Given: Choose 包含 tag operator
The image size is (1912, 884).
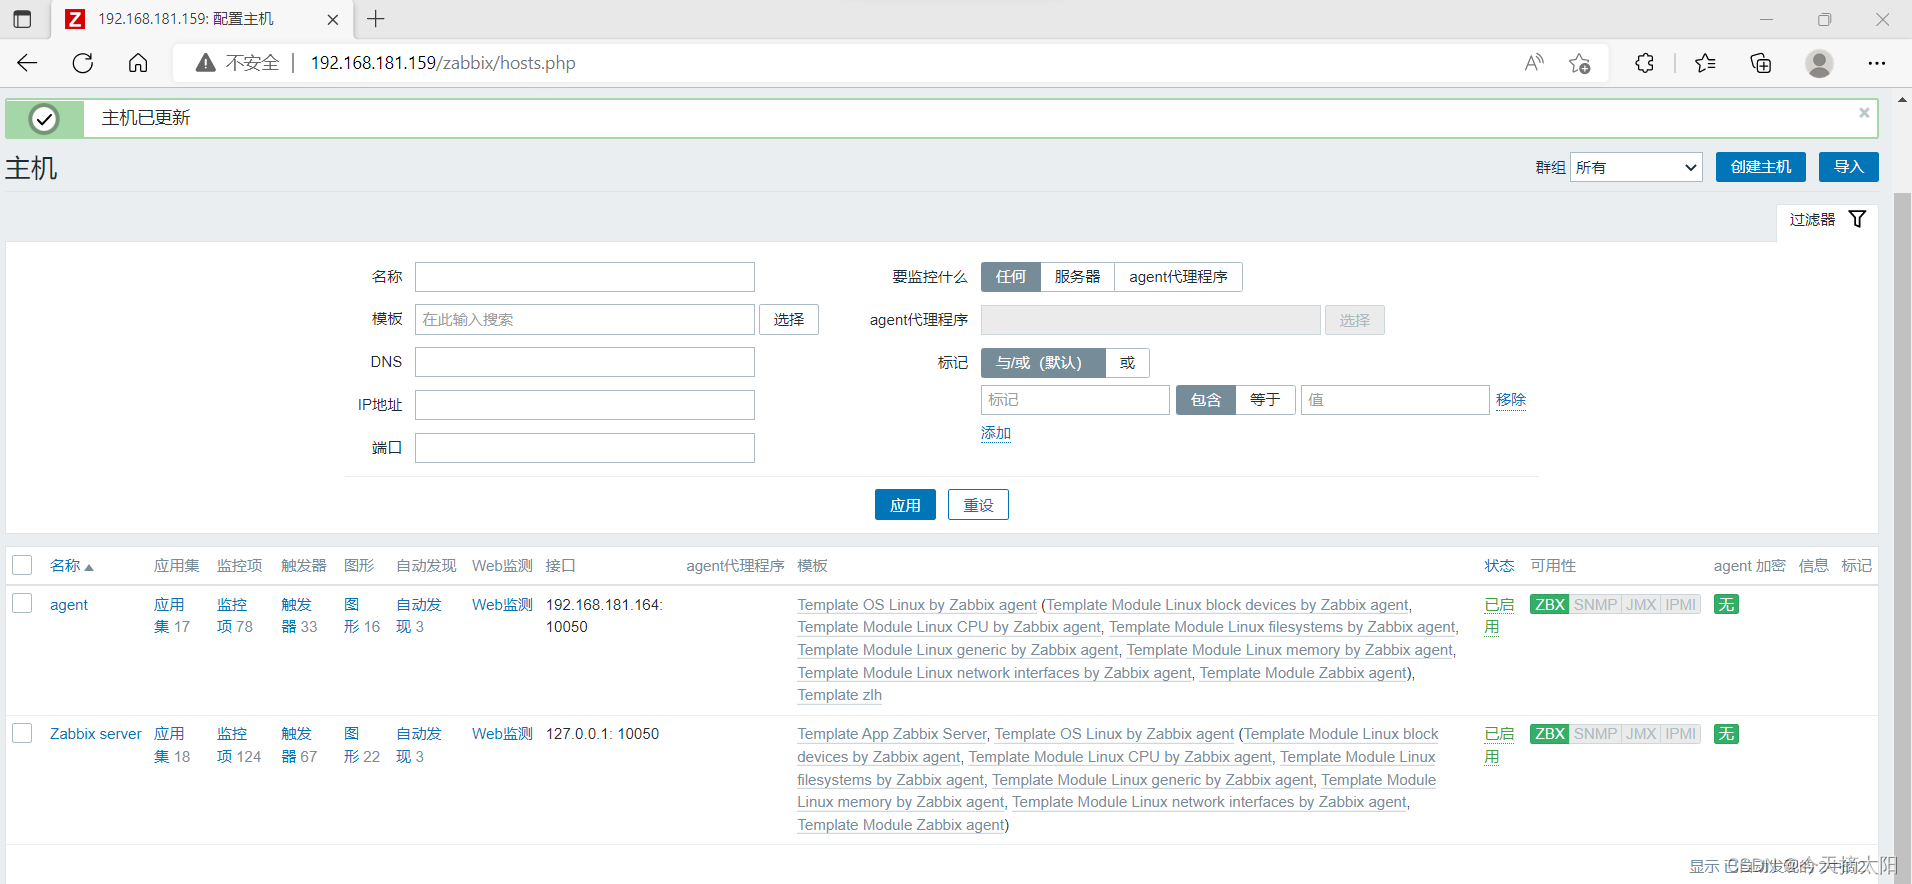Looking at the screenshot, I should pos(1206,400).
